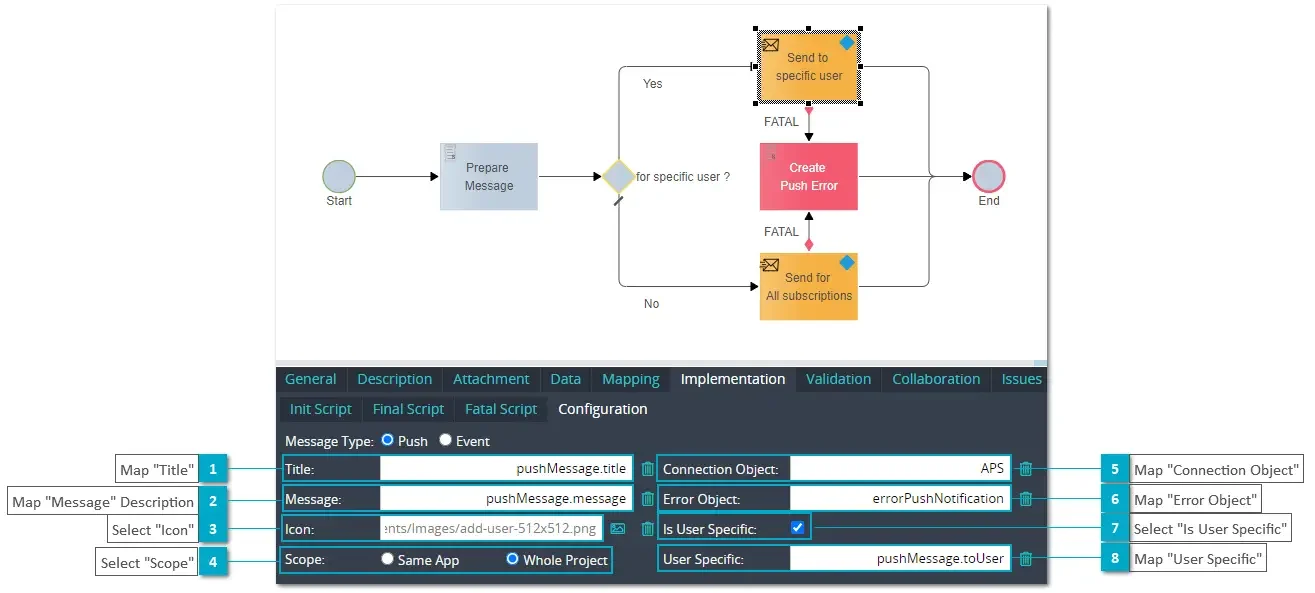Click the trash icon beside the Message field

click(647, 499)
